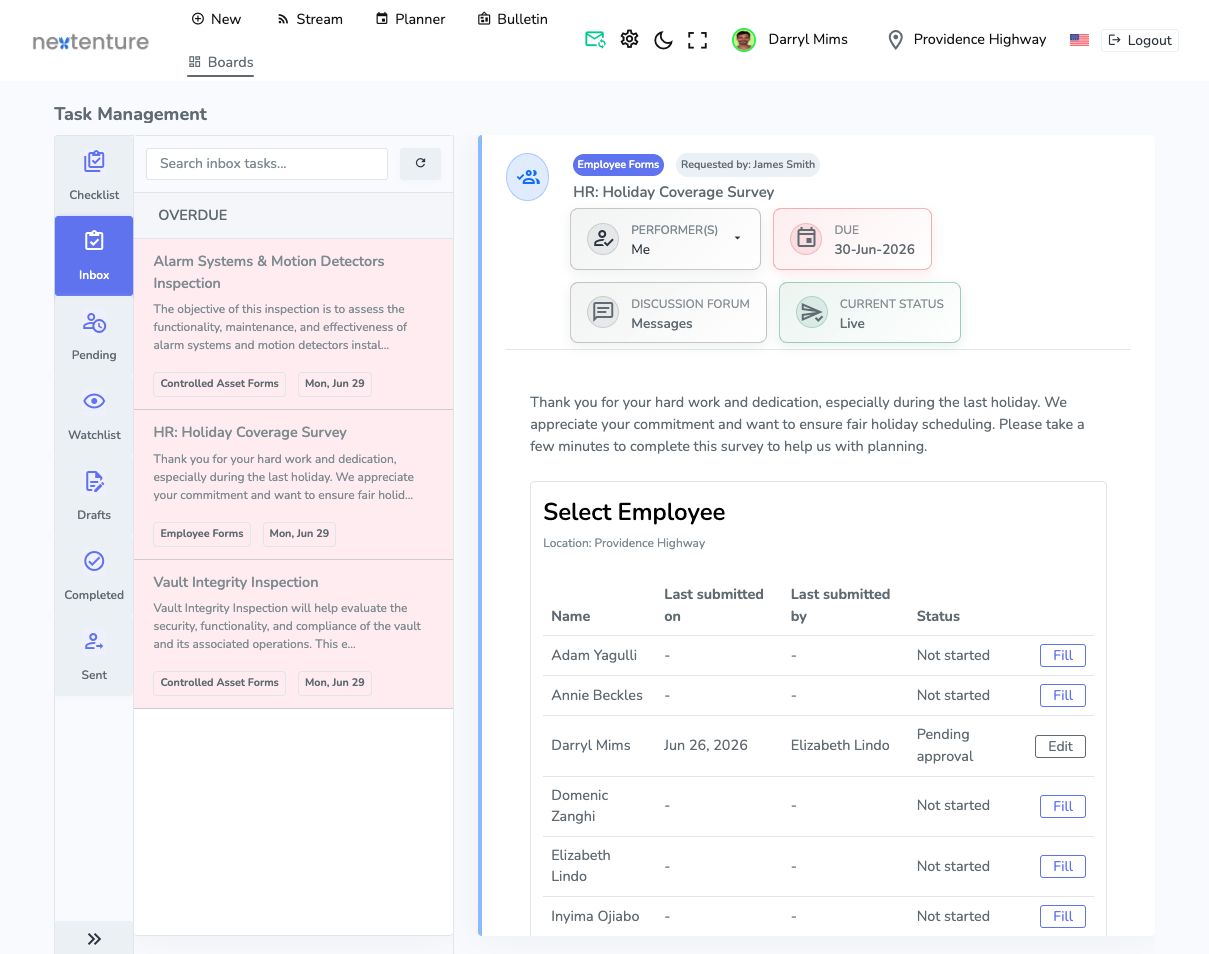Image resolution: width=1209 pixels, height=954 pixels.
Task: Open the Performer(s) dropdown arrow
Action: [x=738, y=238]
